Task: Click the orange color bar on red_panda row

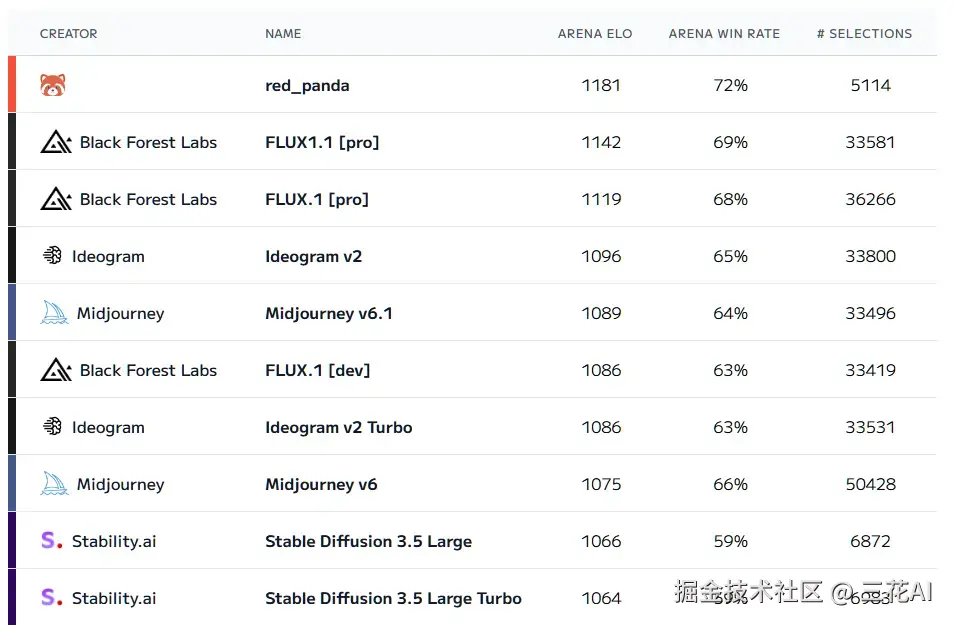Action: pyautogui.click(x=12, y=84)
